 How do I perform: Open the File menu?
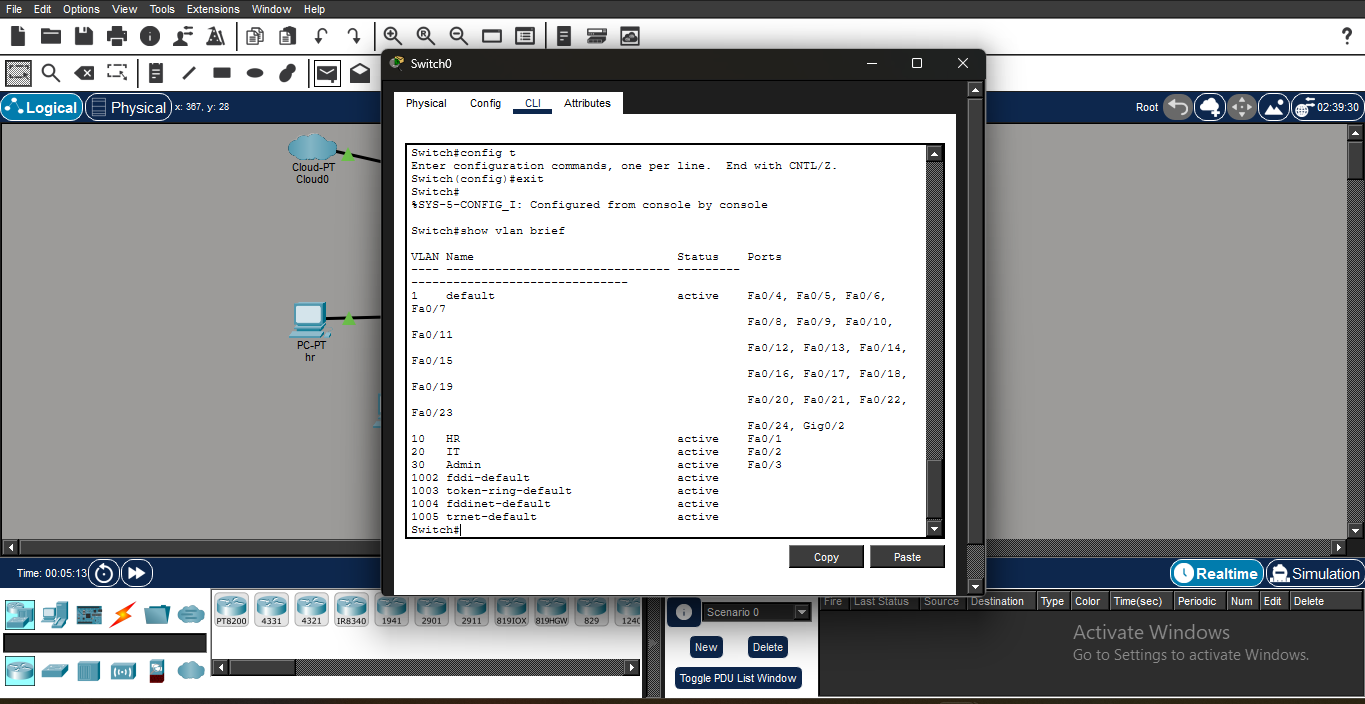(14, 9)
